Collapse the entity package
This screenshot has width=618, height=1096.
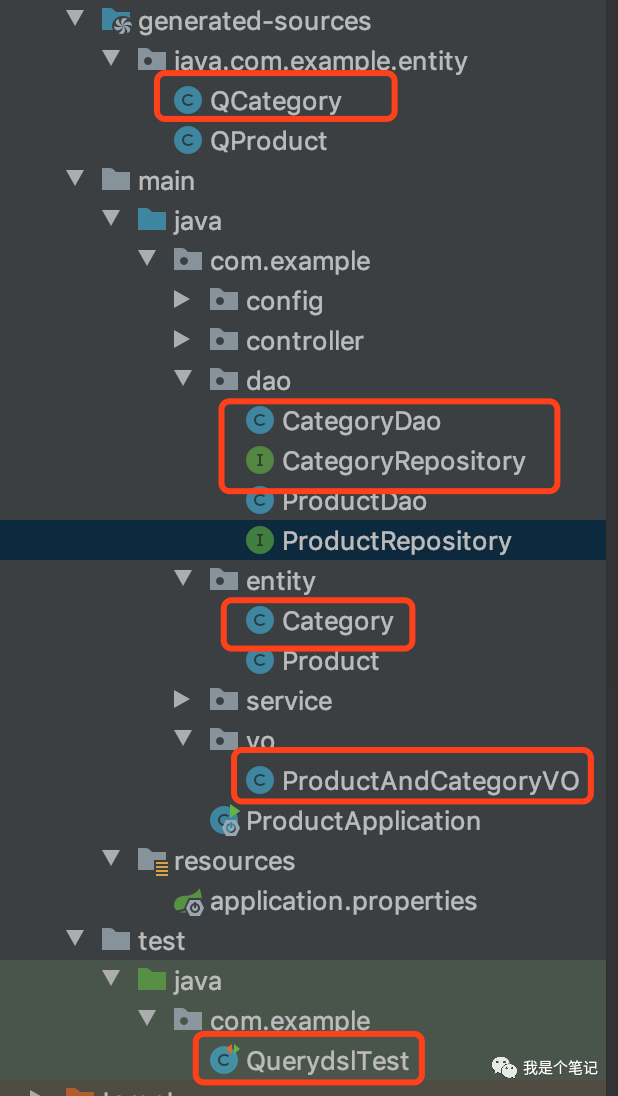[x=181, y=580]
